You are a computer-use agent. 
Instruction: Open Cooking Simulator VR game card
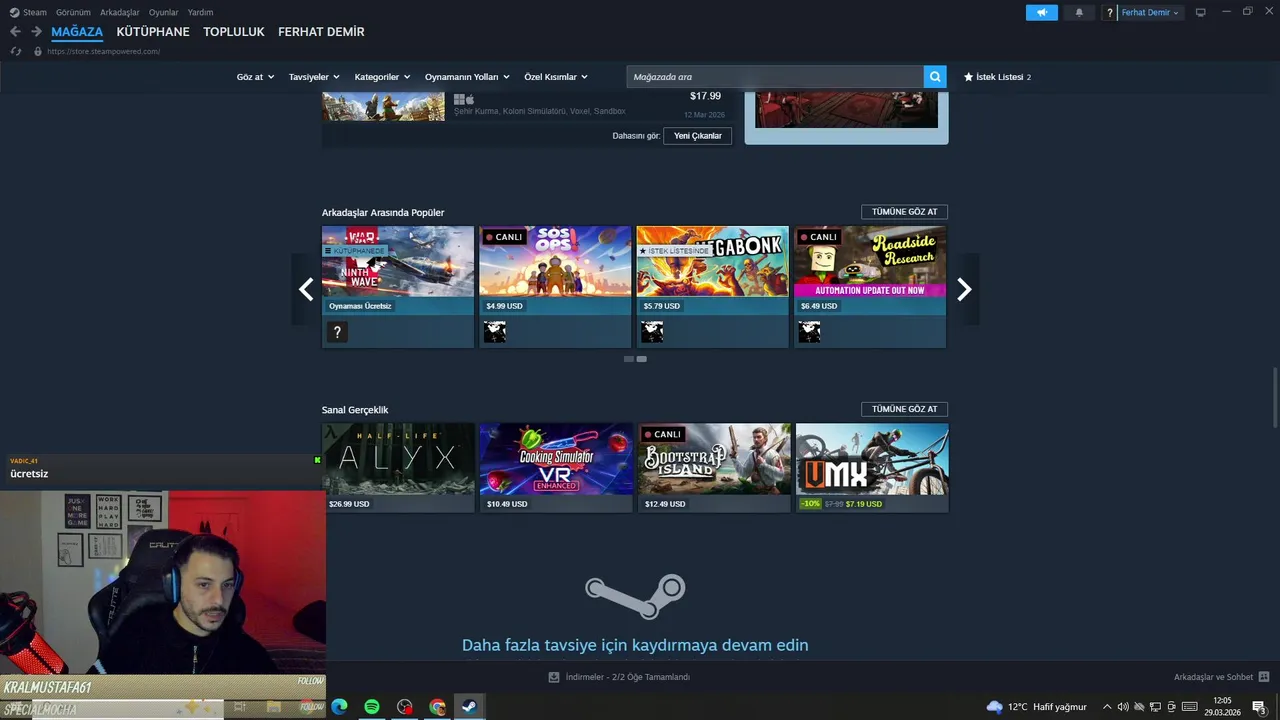point(556,467)
